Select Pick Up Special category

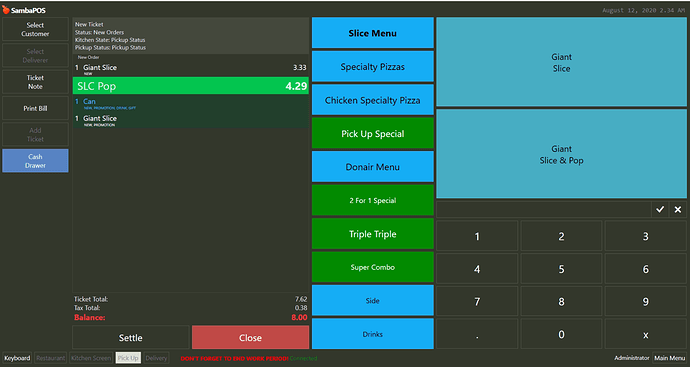pyautogui.click(x=373, y=133)
